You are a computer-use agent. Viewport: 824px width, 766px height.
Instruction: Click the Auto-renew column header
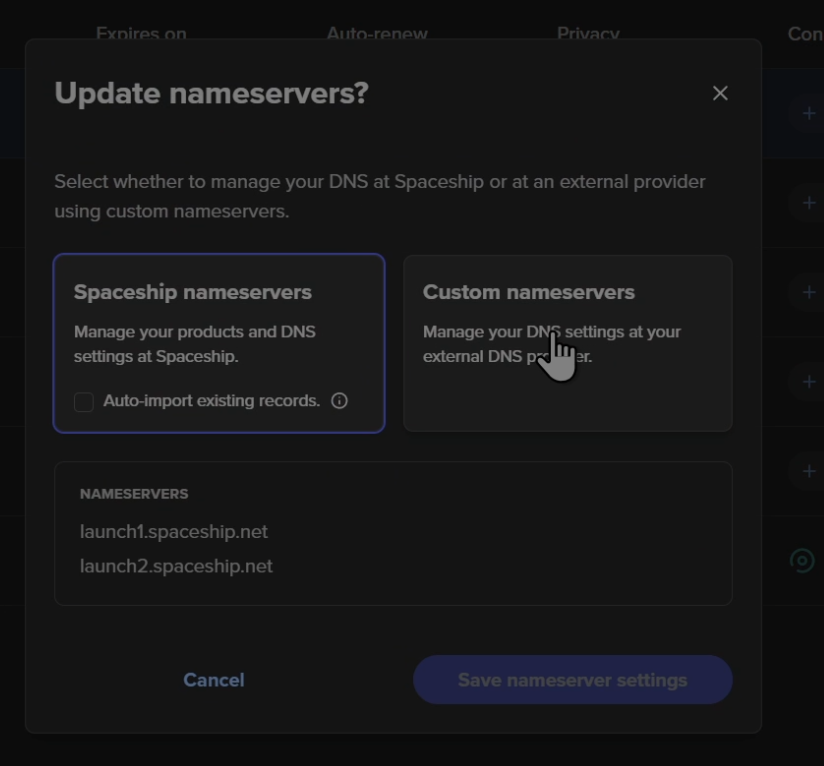point(377,34)
